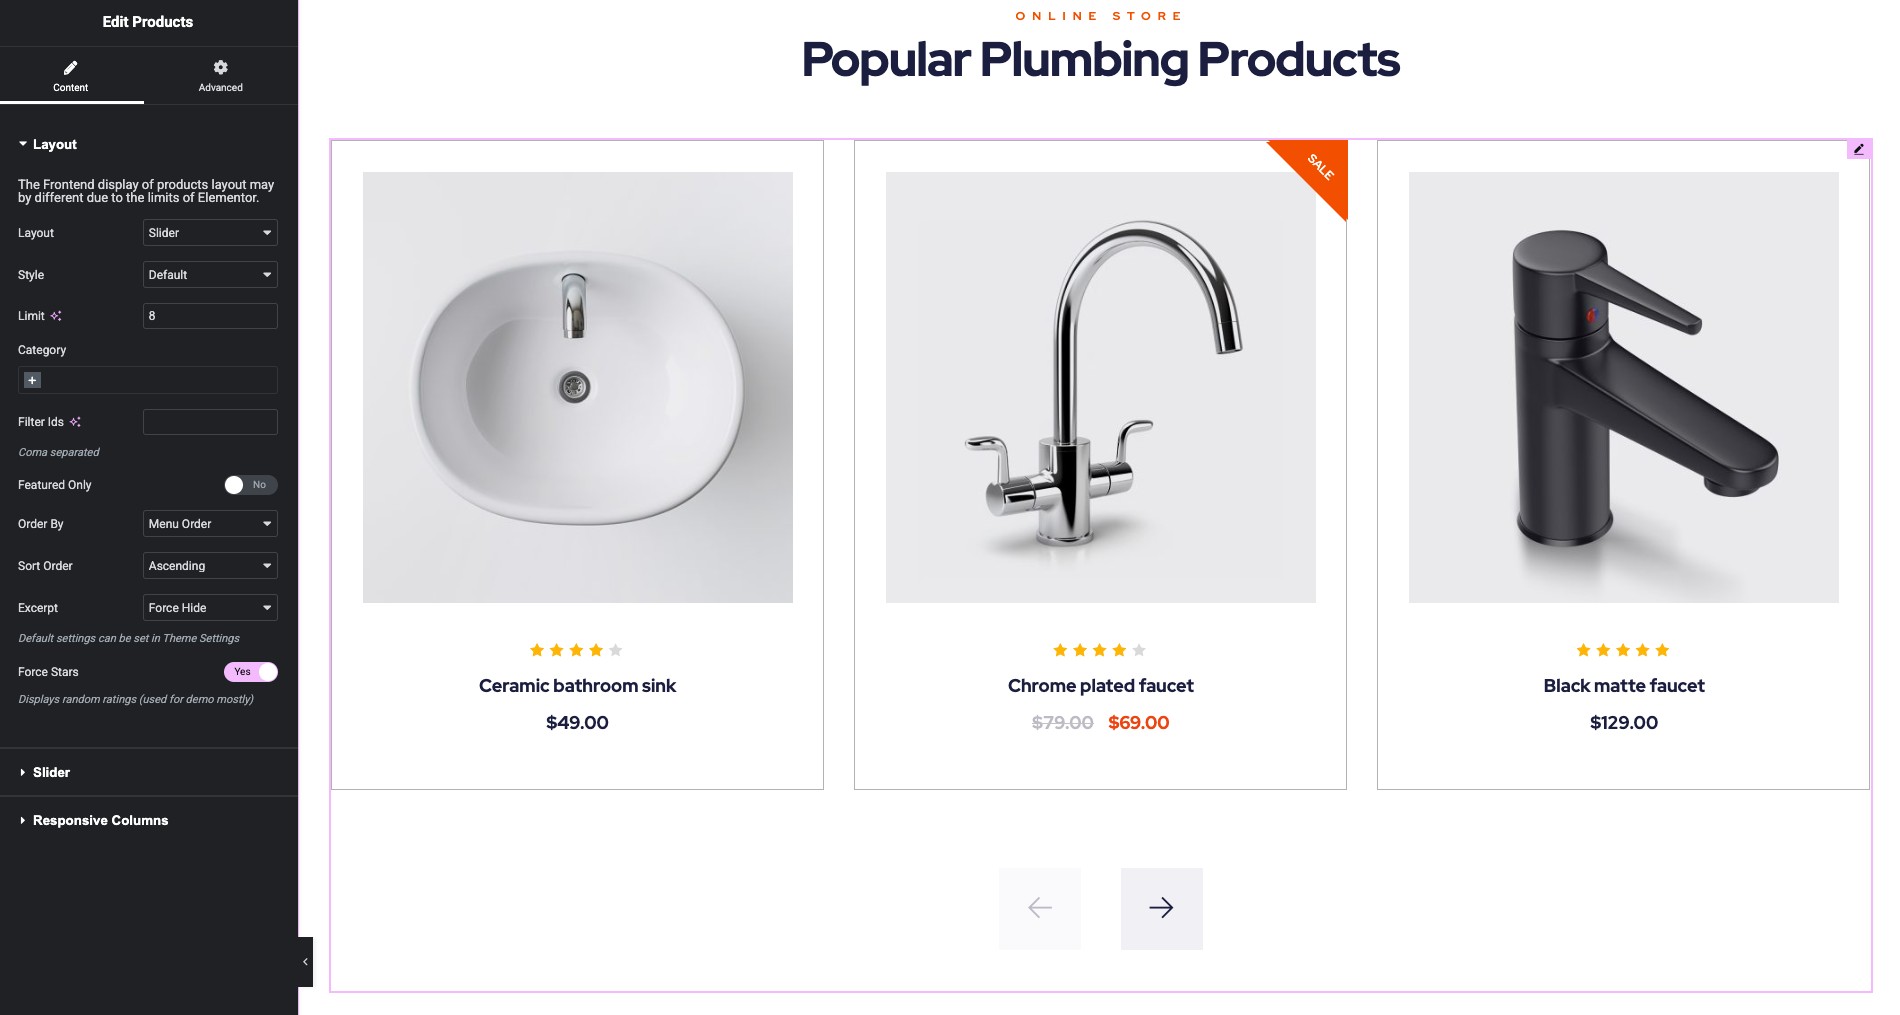Click the plus icon in Category field
1900x1015 pixels.
pos(32,380)
